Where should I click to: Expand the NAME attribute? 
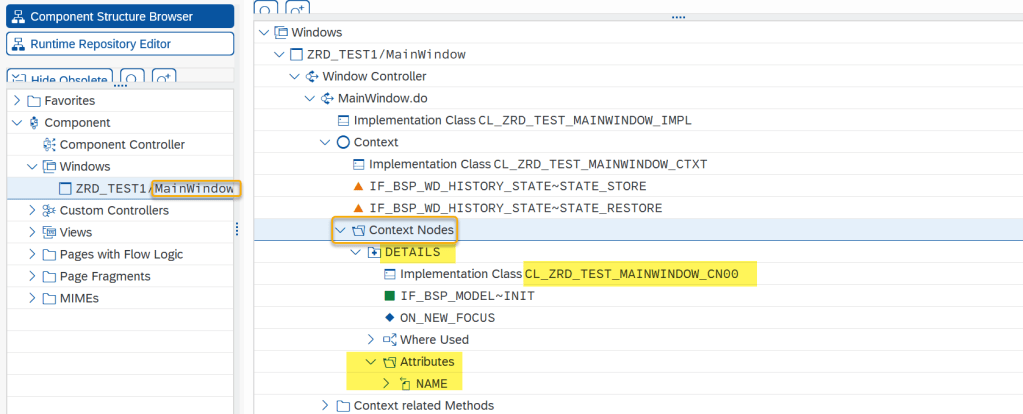pos(387,384)
